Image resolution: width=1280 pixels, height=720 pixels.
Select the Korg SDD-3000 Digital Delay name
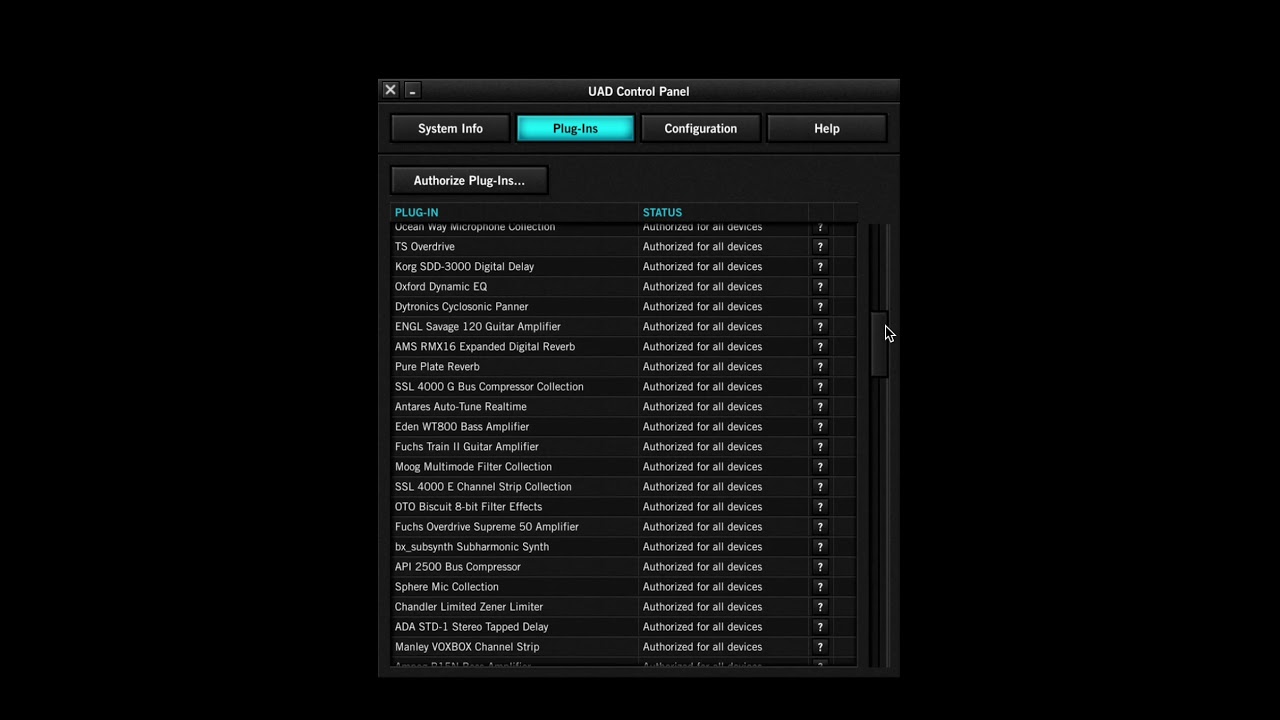(464, 267)
